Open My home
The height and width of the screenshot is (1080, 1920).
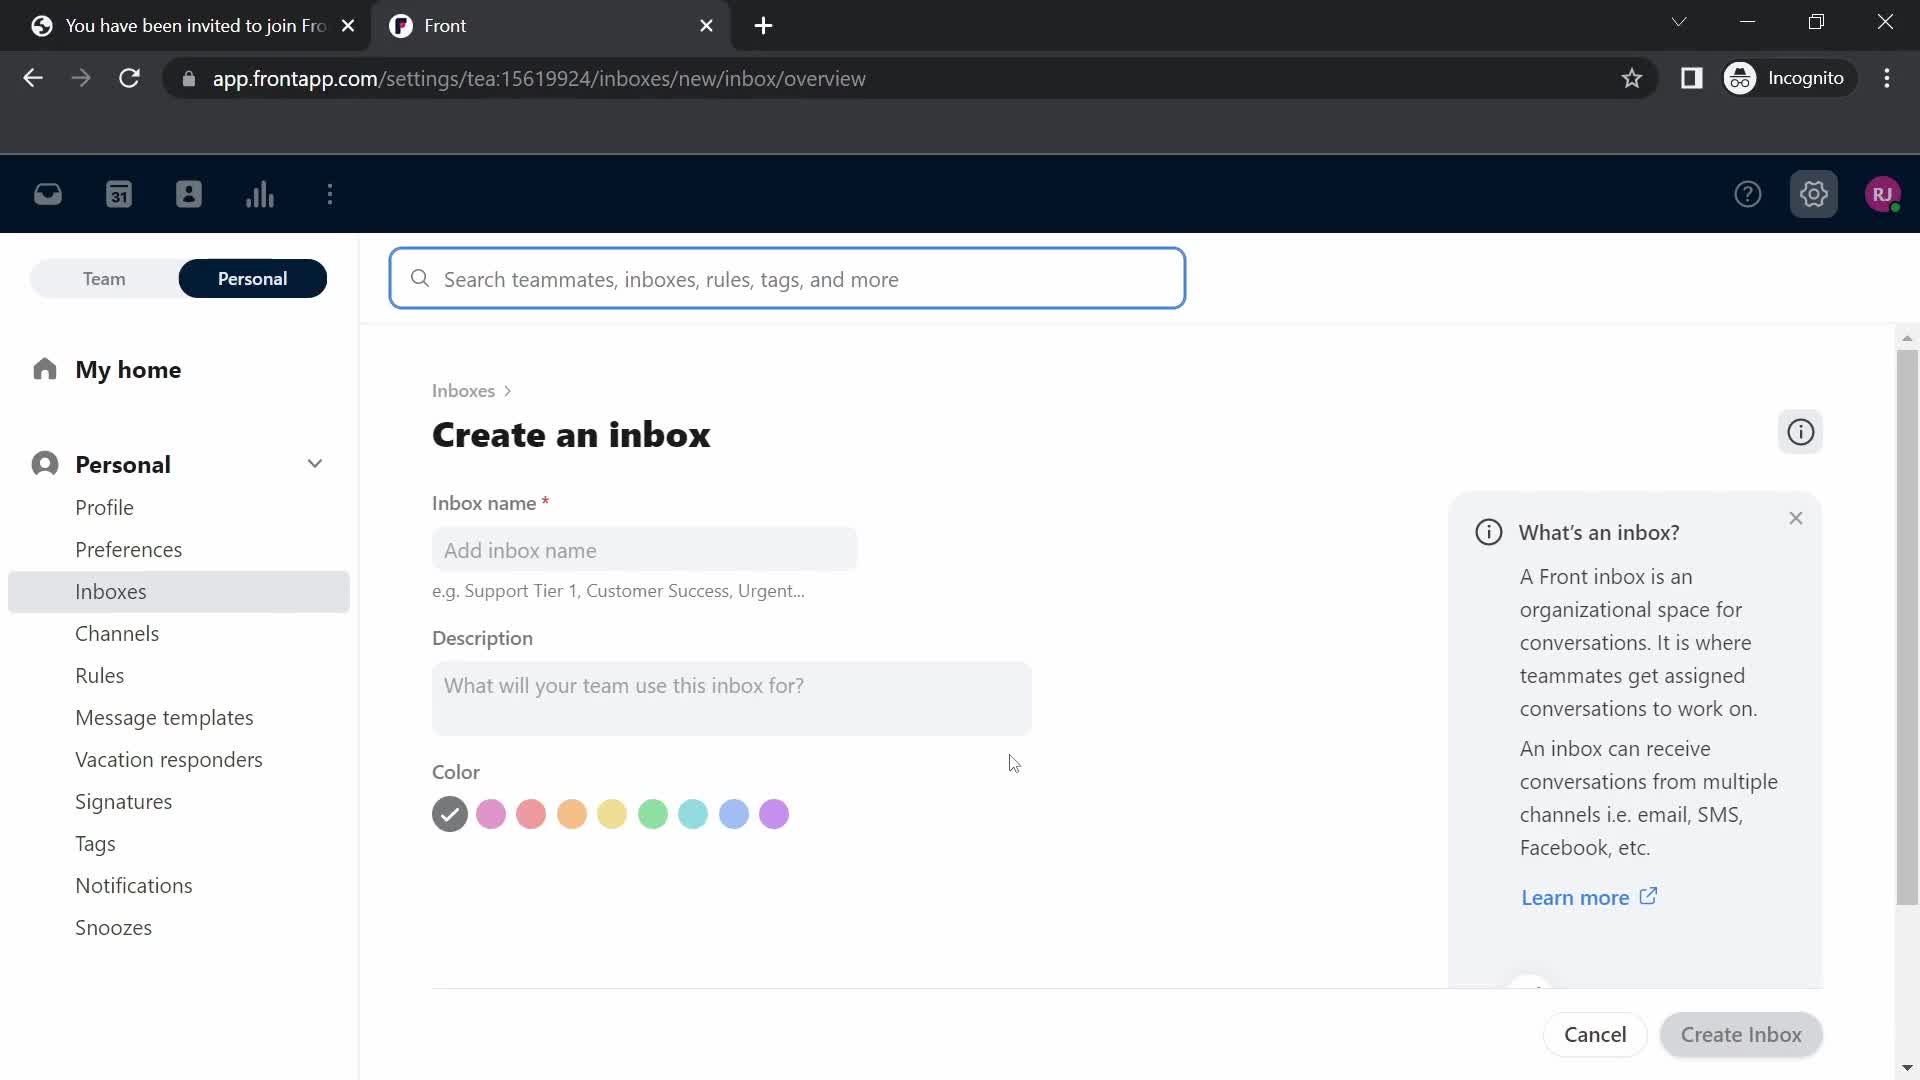[128, 370]
